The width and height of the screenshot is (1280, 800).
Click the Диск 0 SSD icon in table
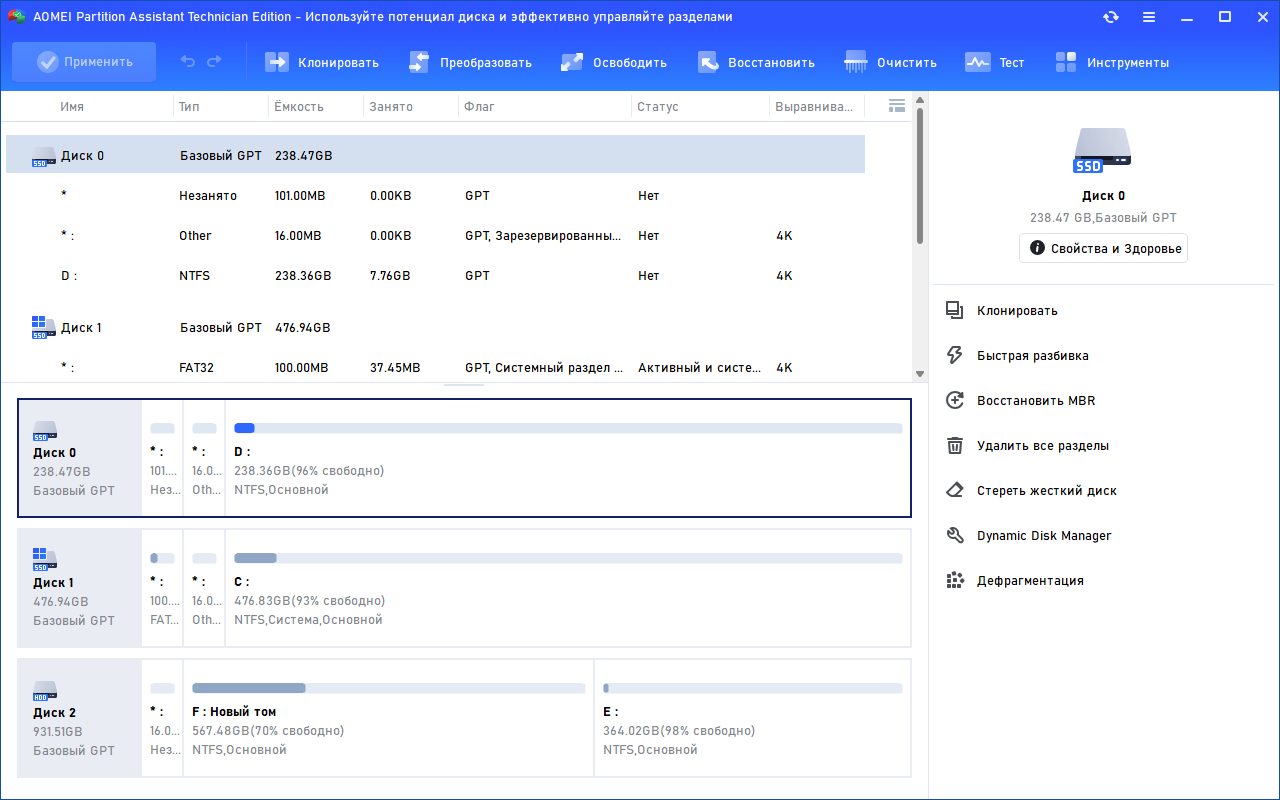coord(43,156)
